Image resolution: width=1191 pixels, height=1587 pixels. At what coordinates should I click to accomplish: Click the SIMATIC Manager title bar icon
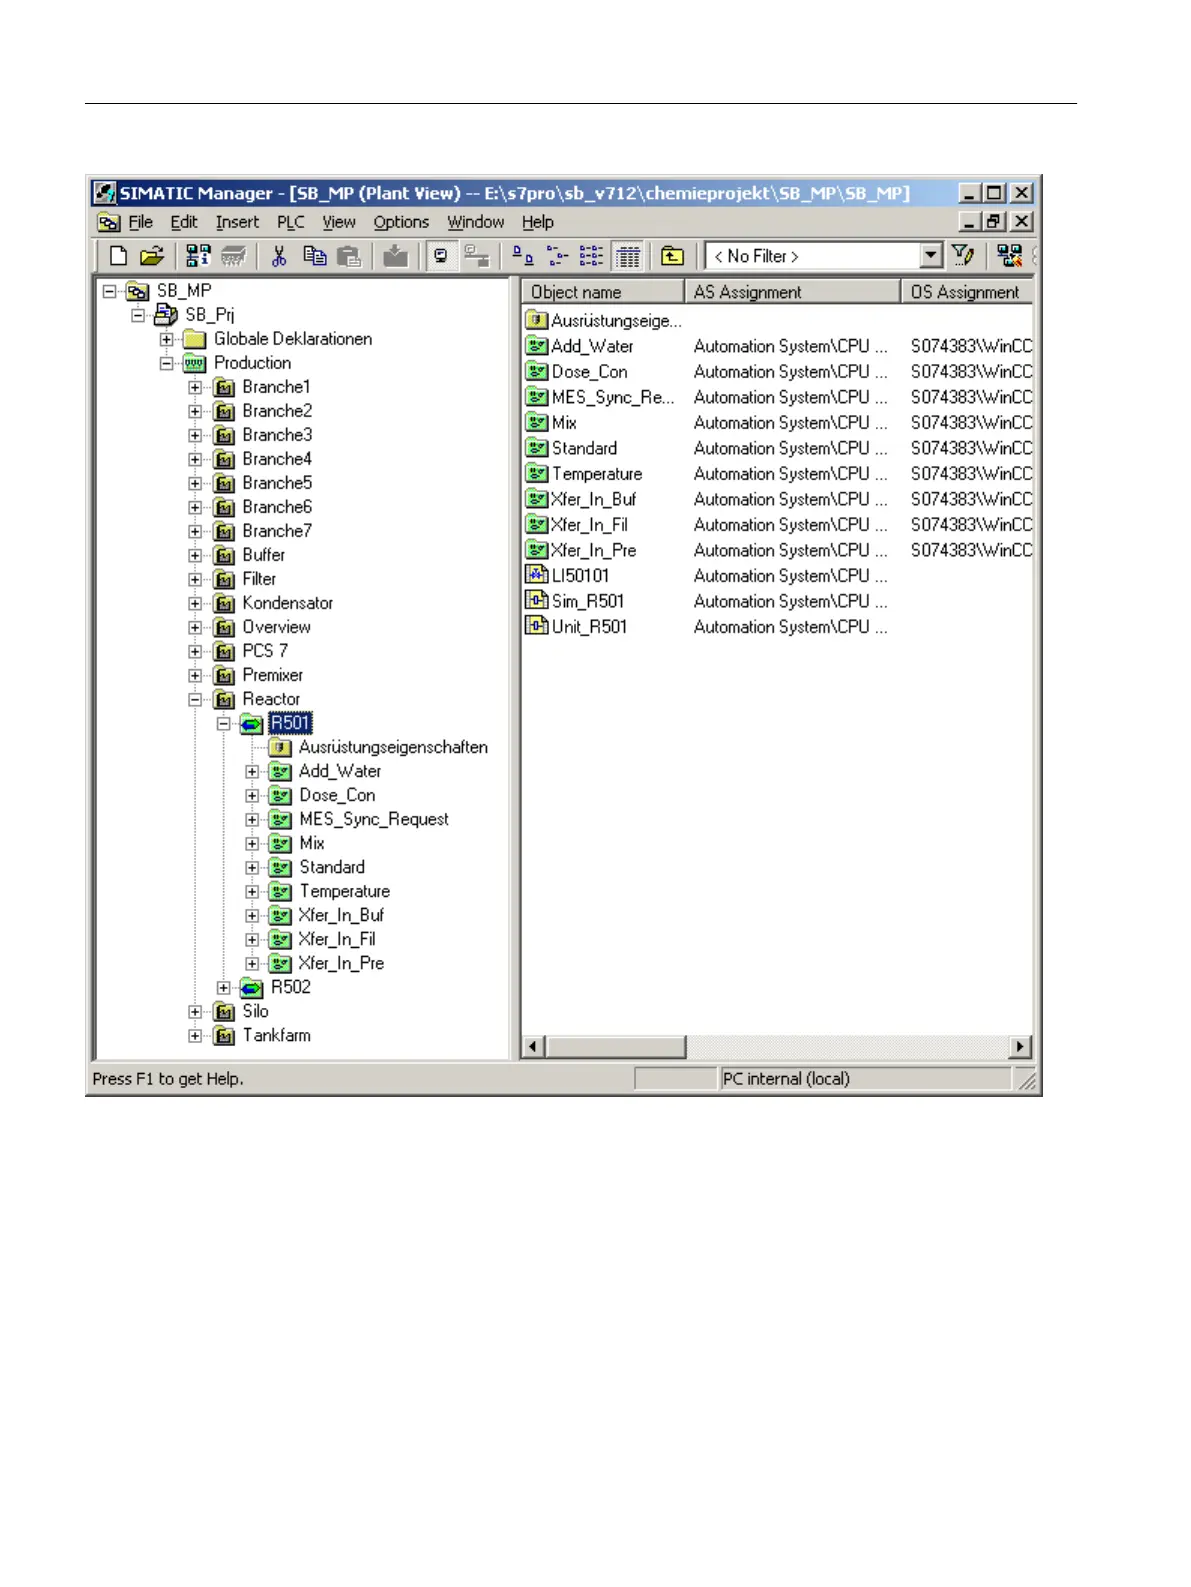click(104, 193)
